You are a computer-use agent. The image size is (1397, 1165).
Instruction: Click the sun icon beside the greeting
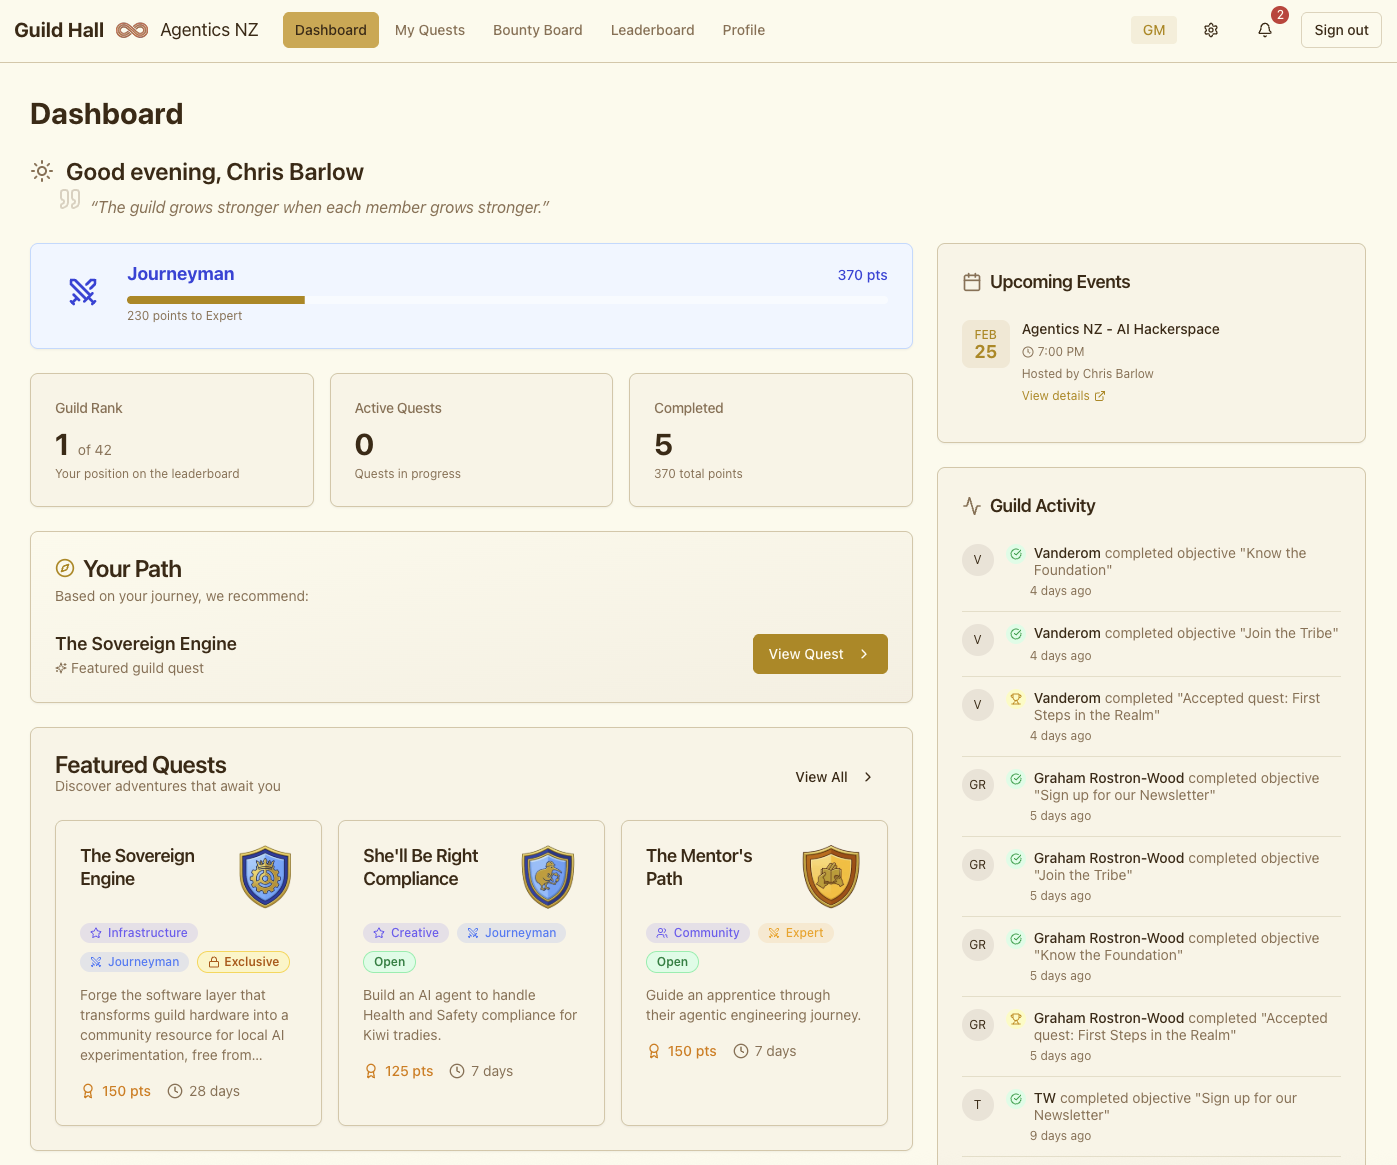point(41,171)
